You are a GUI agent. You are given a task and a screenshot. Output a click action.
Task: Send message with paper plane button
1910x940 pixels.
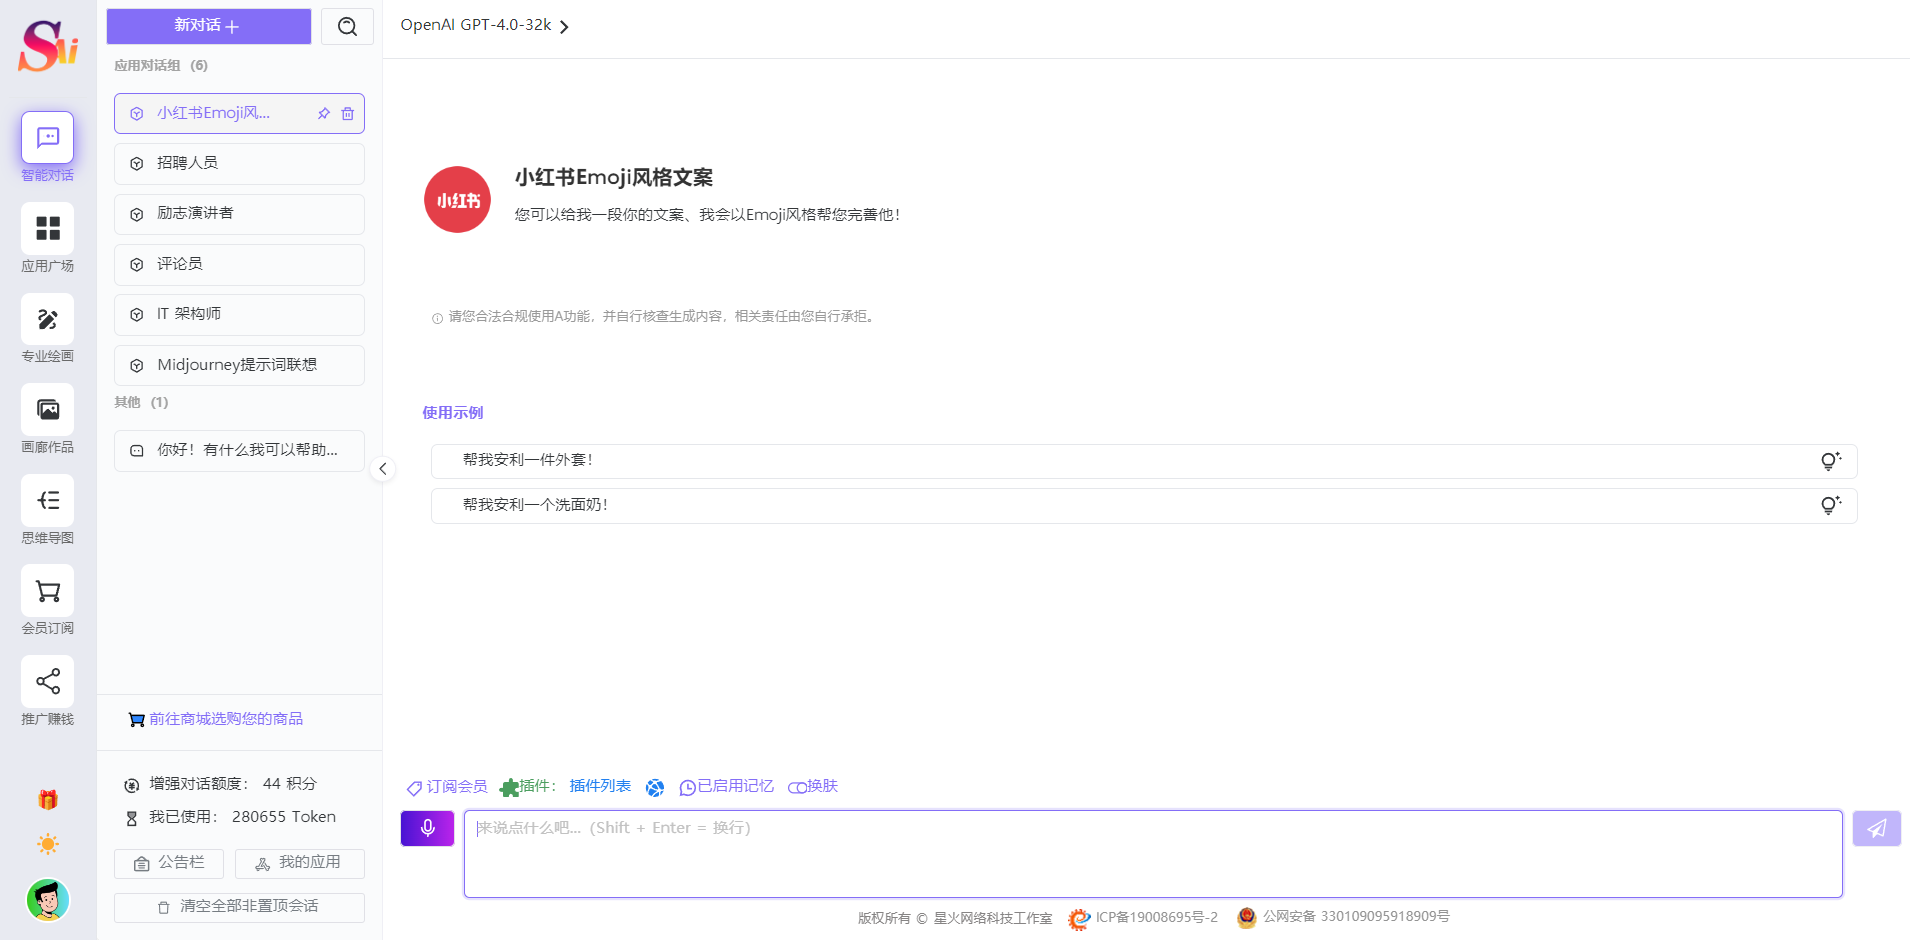click(1876, 828)
